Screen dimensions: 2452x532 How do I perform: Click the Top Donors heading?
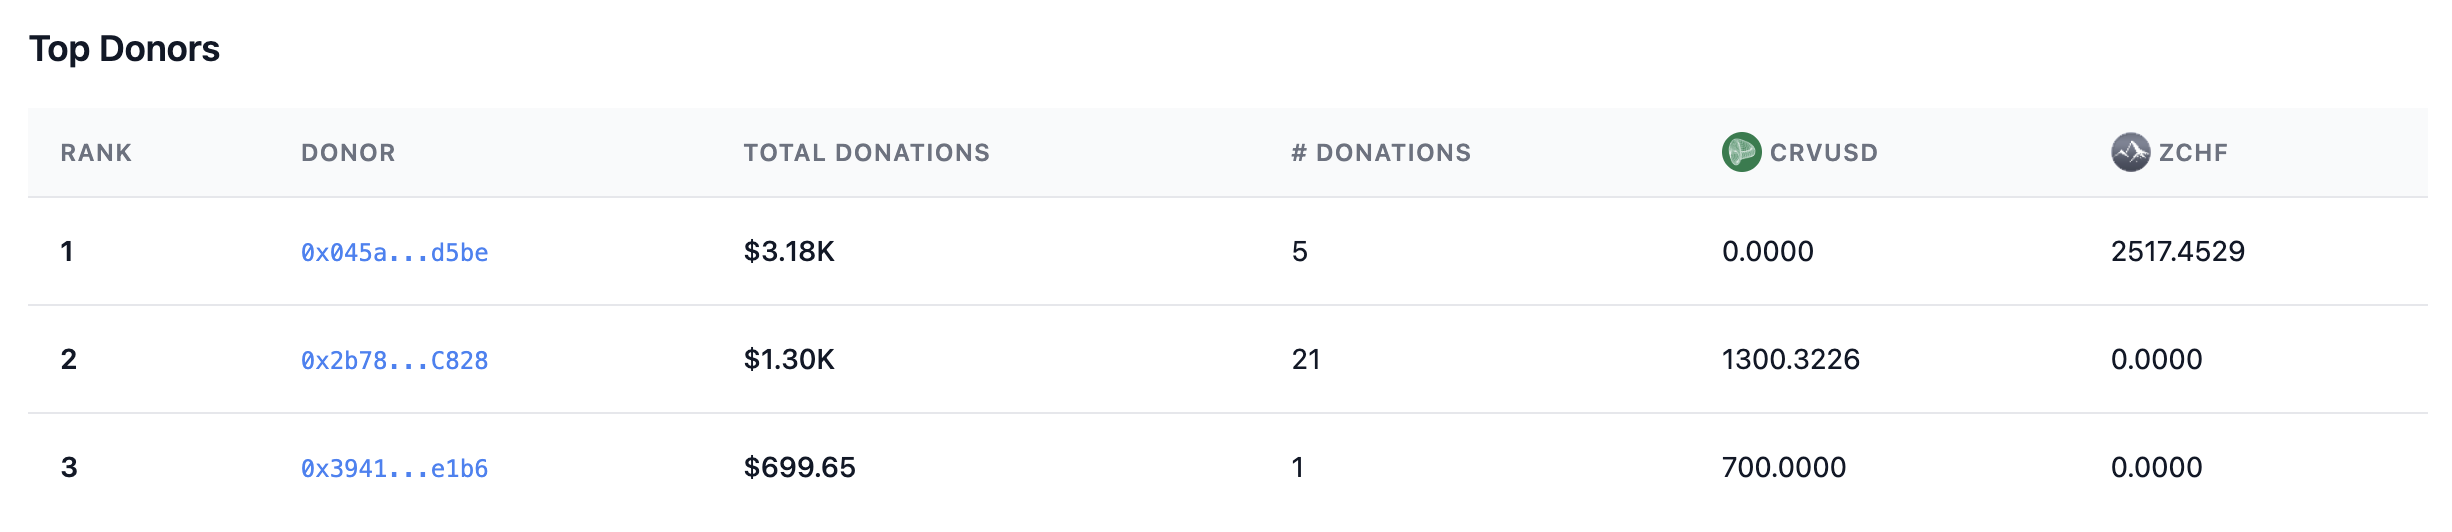tap(124, 49)
